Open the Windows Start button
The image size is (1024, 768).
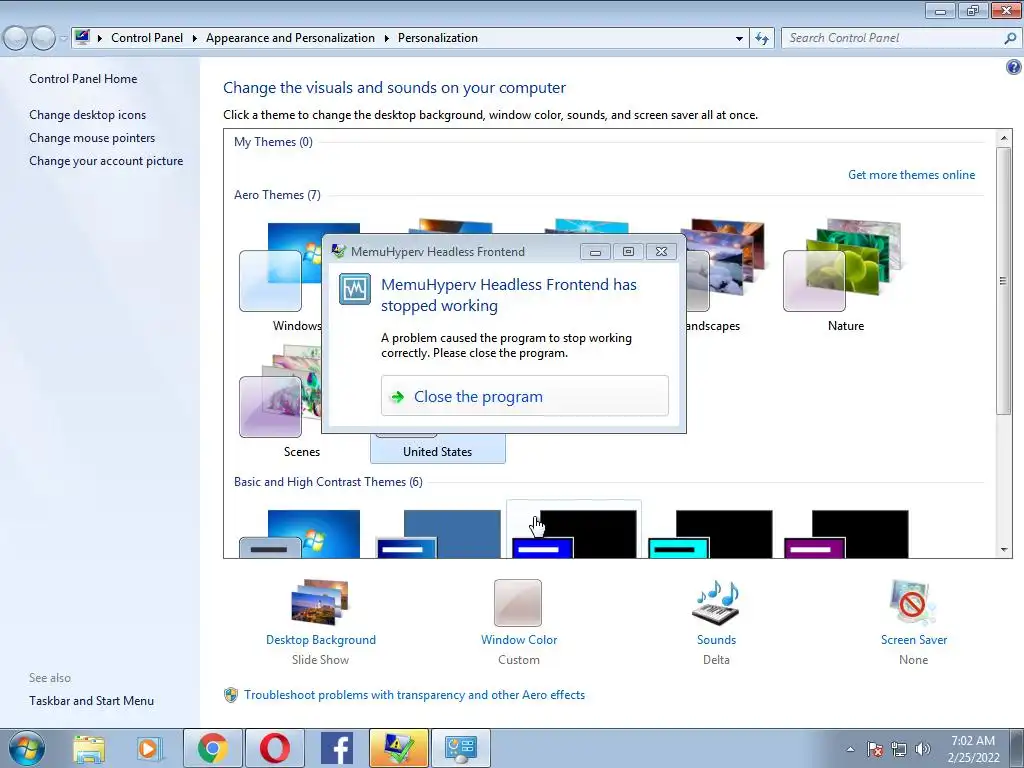click(x=26, y=748)
